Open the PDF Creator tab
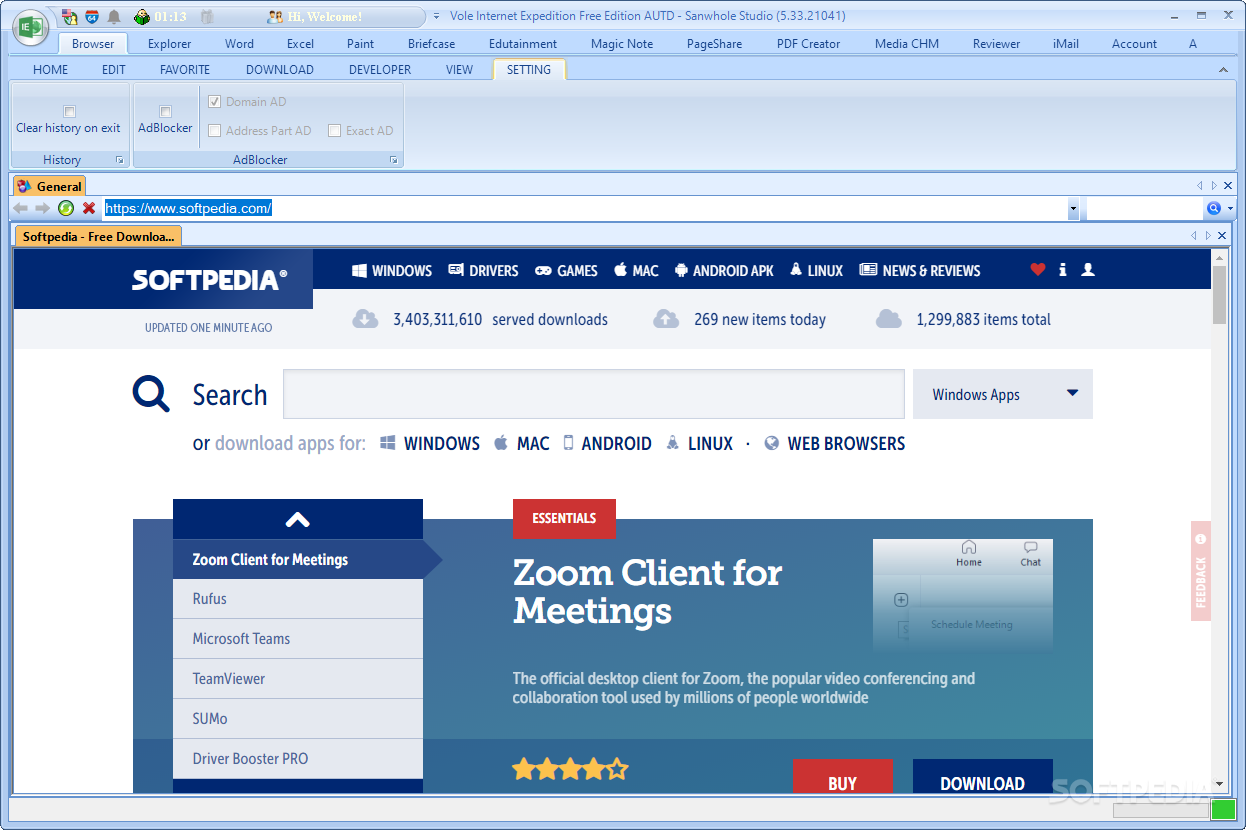1246x830 pixels. tap(808, 44)
